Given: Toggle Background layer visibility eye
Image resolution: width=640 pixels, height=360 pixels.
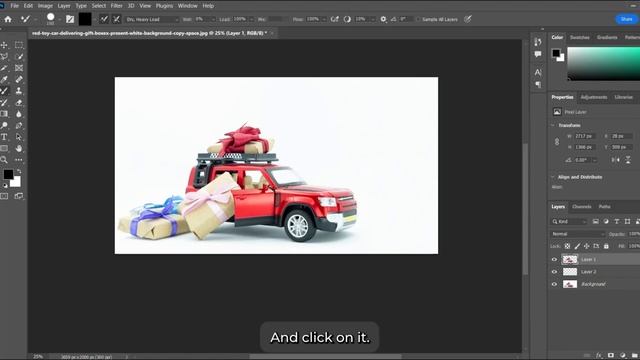Looking at the screenshot, I should (x=554, y=284).
